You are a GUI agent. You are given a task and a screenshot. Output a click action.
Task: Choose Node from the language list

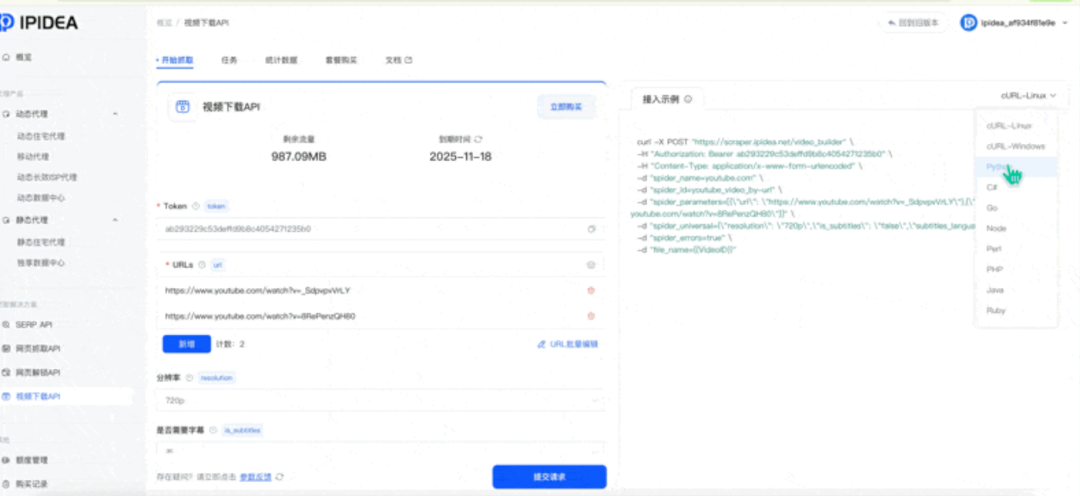tap(1015, 228)
